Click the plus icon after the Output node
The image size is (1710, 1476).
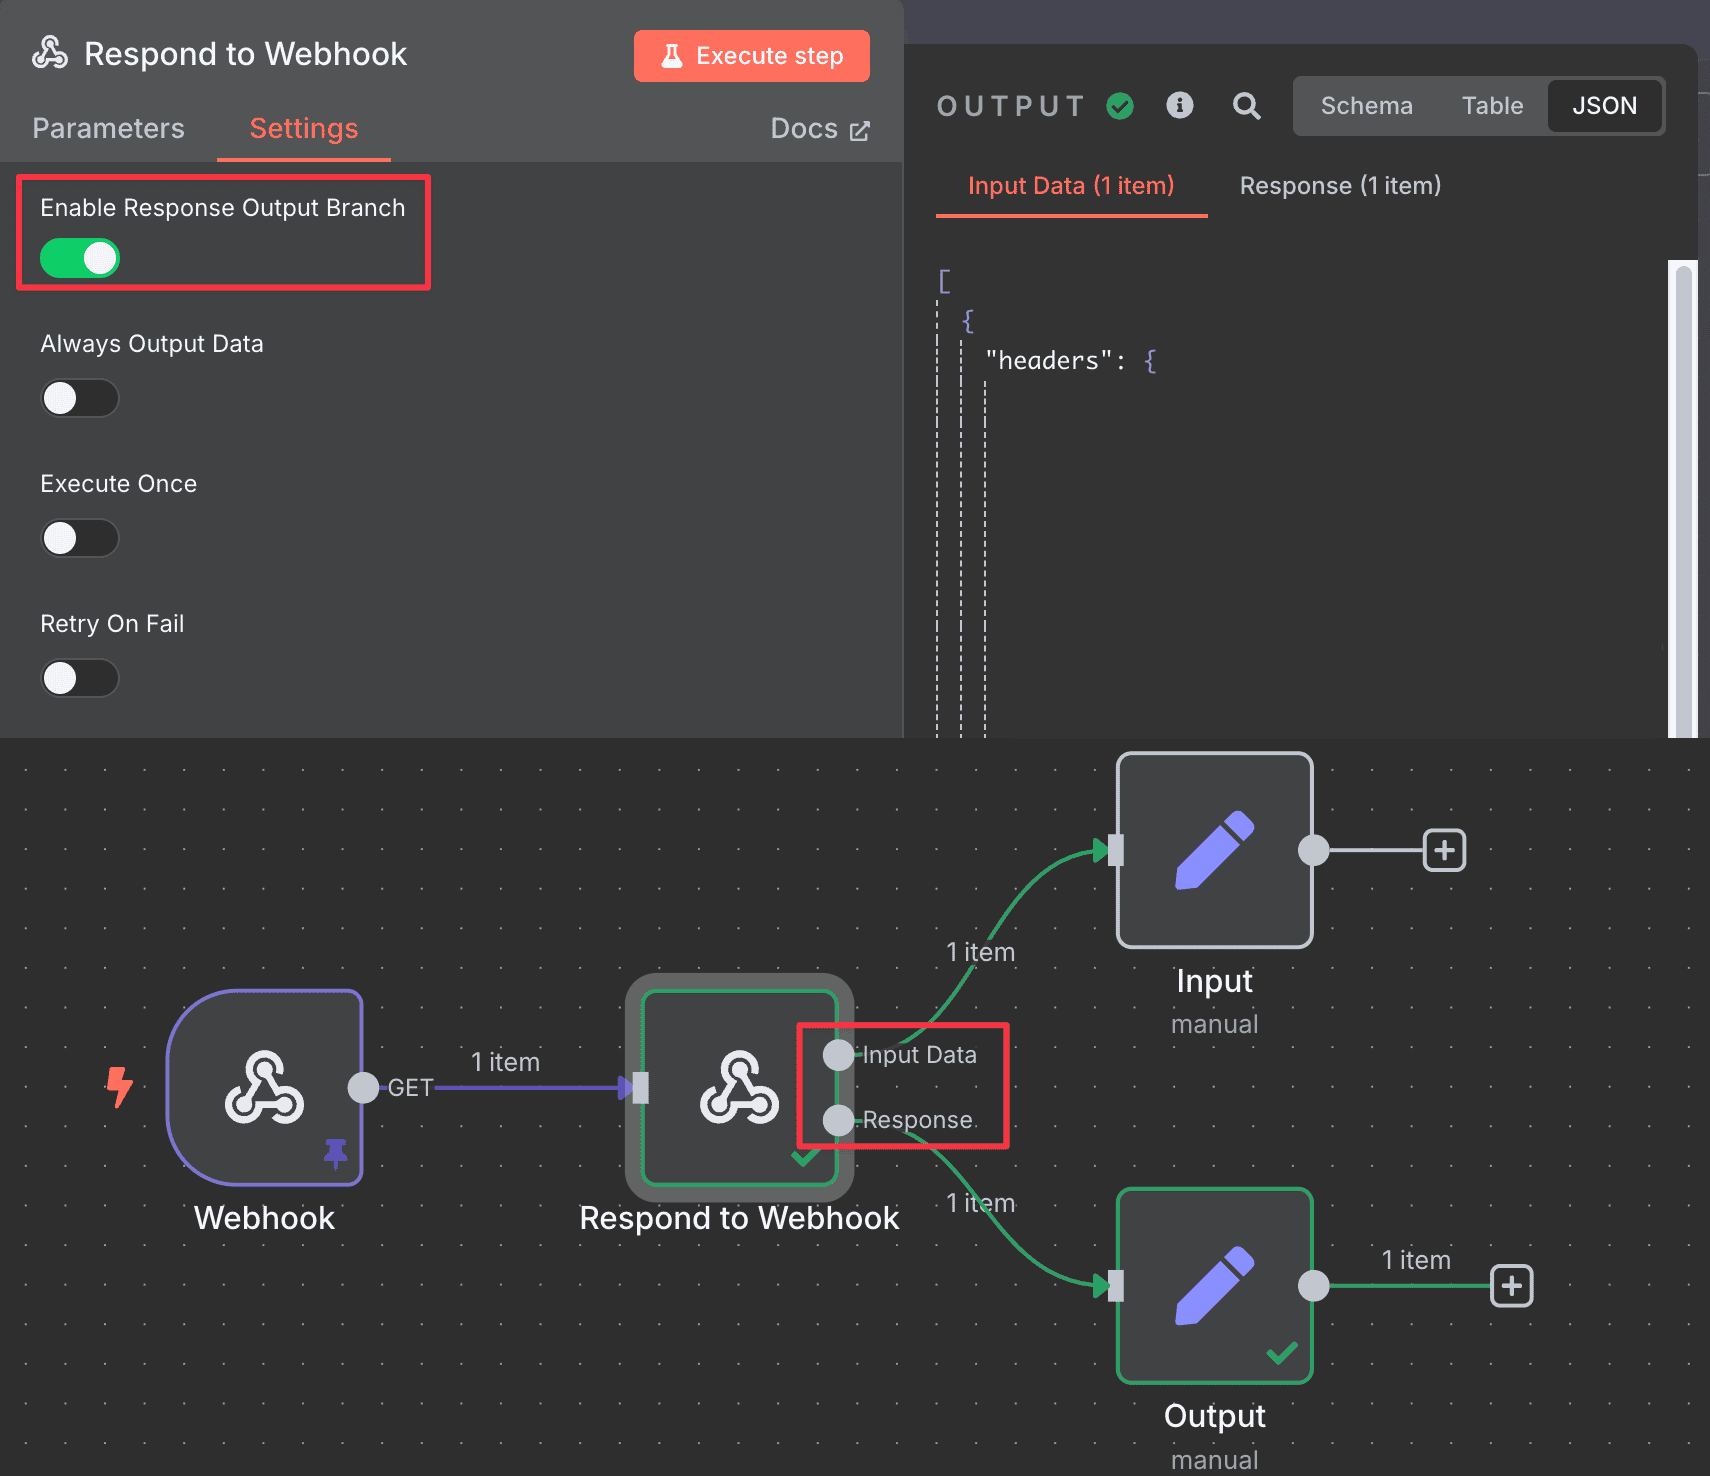(1511, 1286)
